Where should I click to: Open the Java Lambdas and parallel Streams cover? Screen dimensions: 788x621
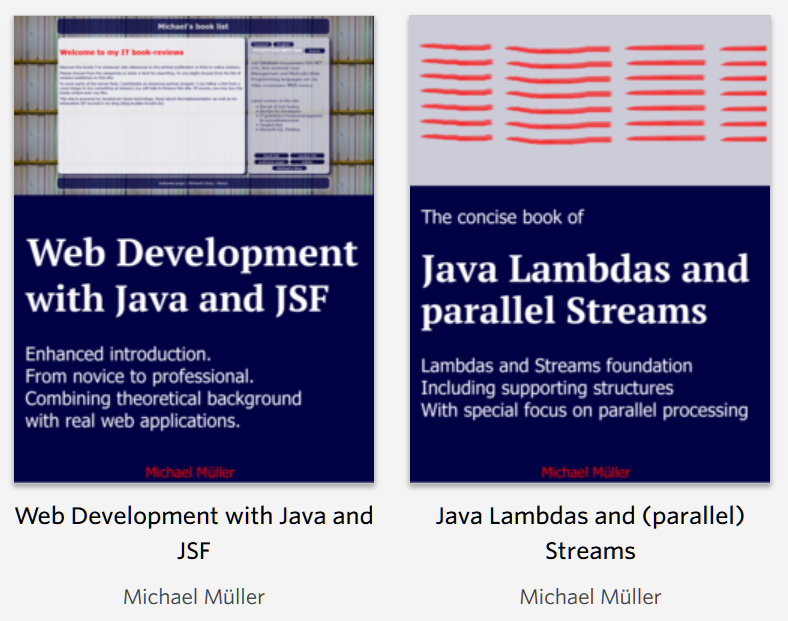pos(590,249)
